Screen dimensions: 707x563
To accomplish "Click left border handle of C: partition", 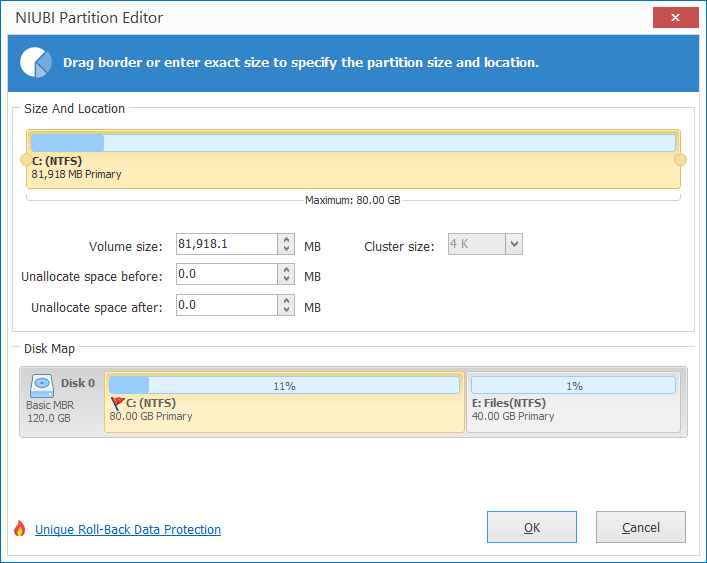I will click(26, 160).
